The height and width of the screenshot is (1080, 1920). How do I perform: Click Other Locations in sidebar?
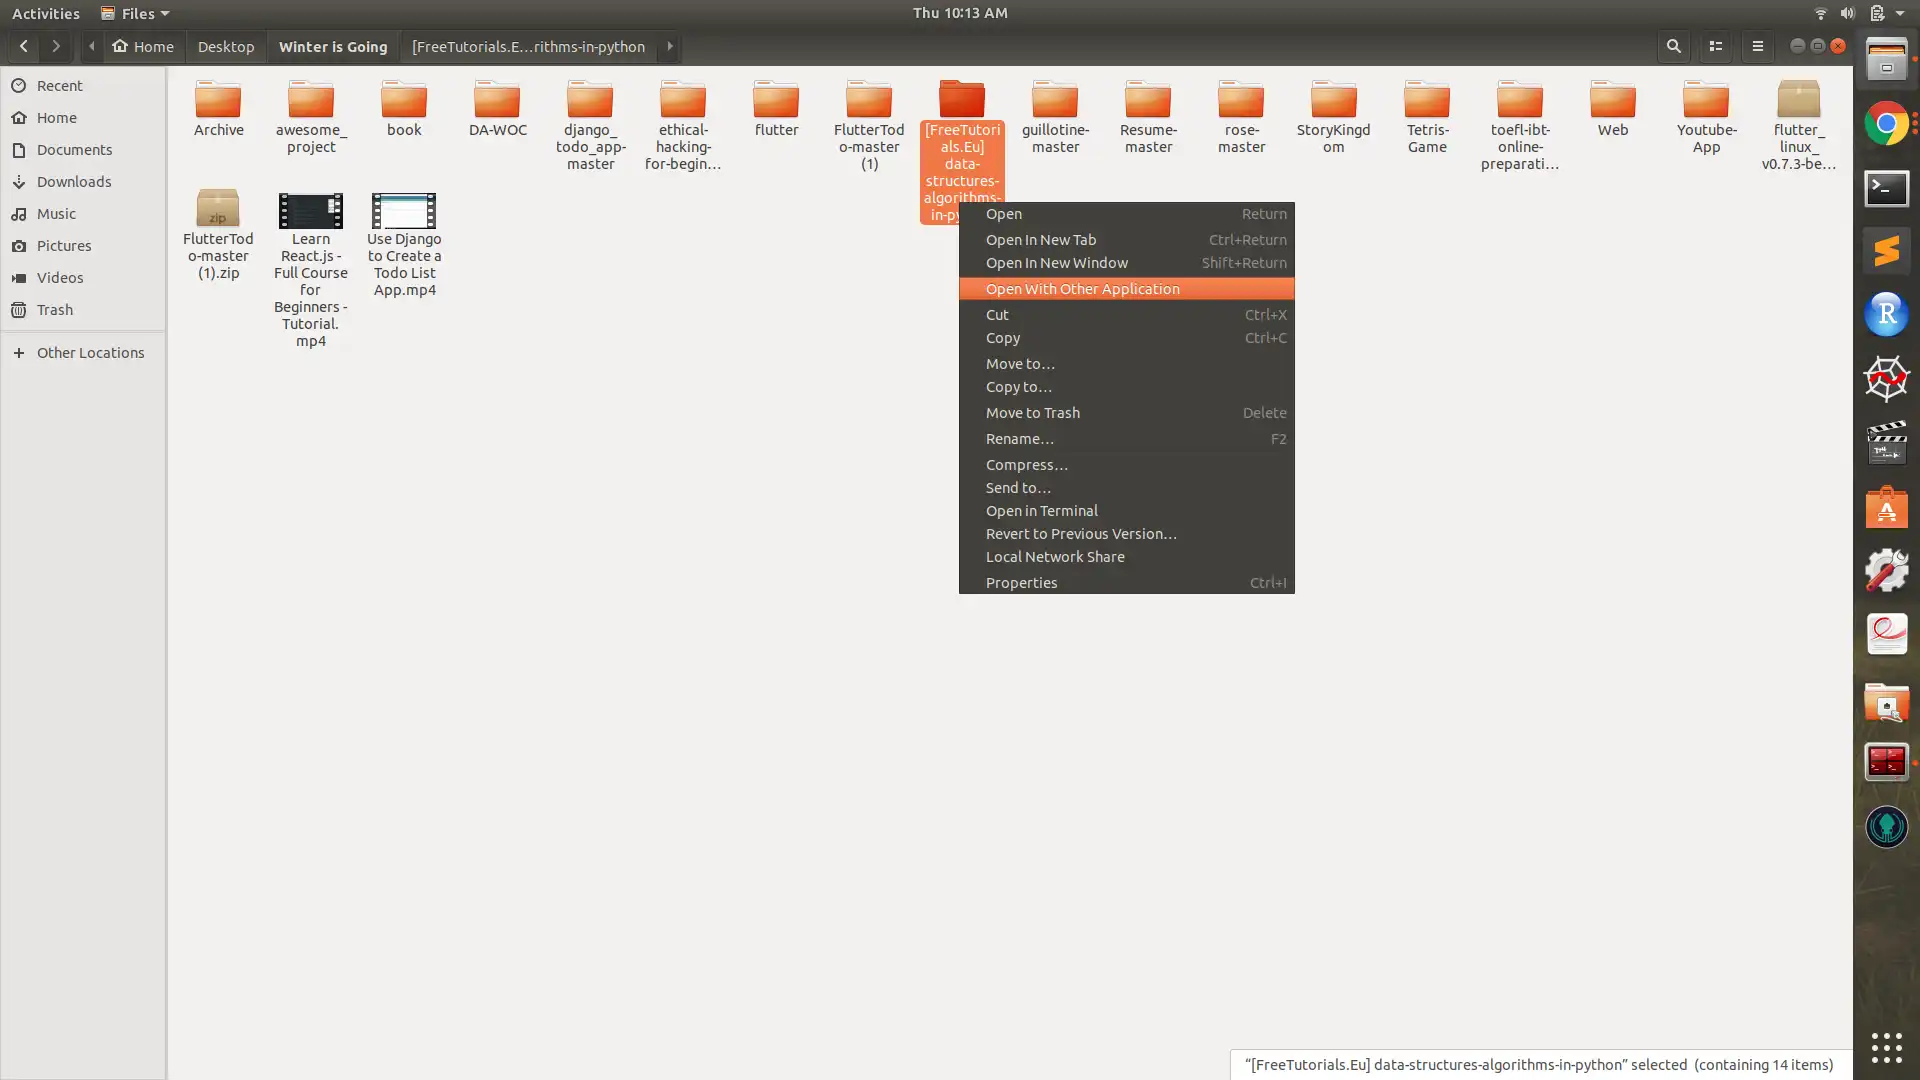[x=90, y=353]
